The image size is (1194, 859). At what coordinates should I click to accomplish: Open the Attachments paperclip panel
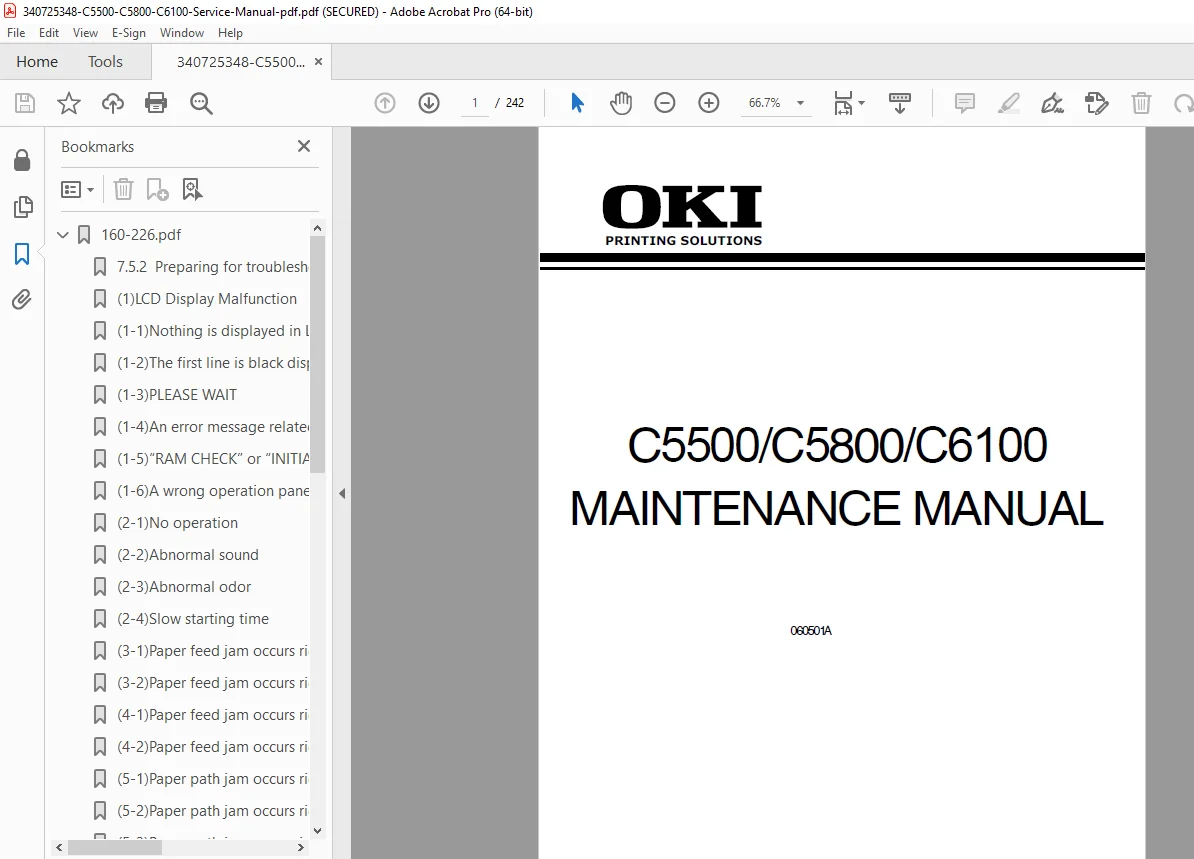click(x=22, y=300)
